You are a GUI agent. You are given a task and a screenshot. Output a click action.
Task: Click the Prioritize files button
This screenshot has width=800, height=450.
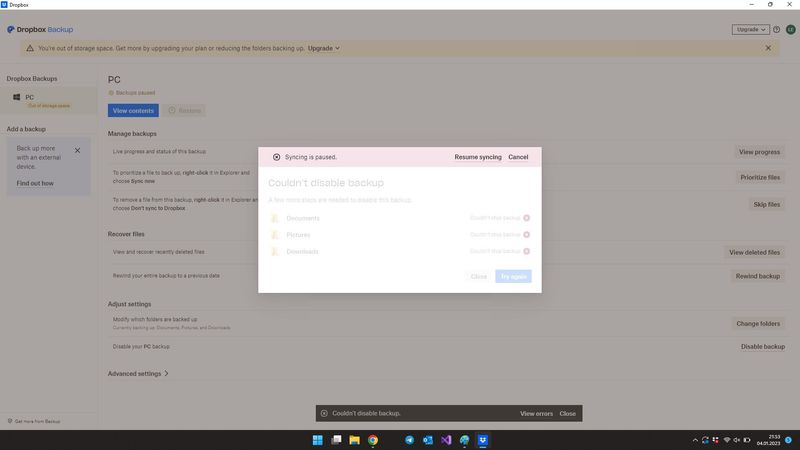coord(760,178)
